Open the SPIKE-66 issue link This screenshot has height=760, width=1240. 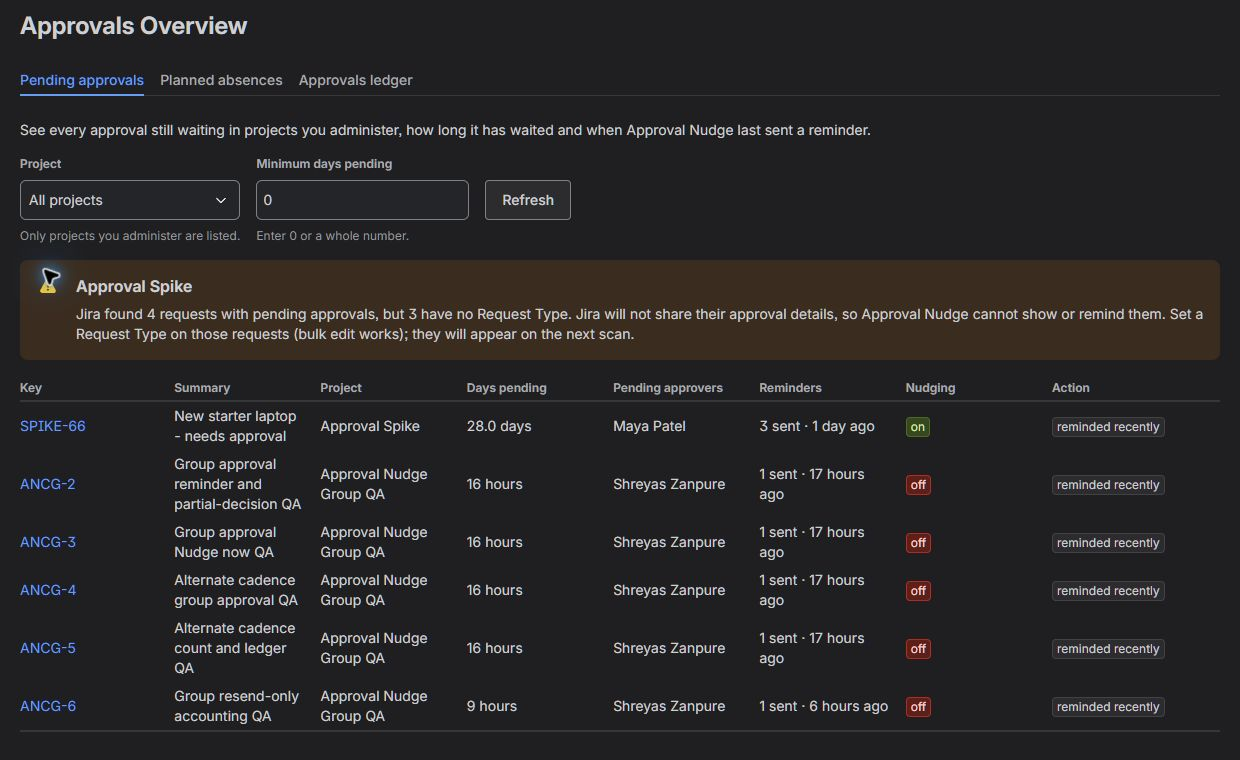click(x=53, y=426)
